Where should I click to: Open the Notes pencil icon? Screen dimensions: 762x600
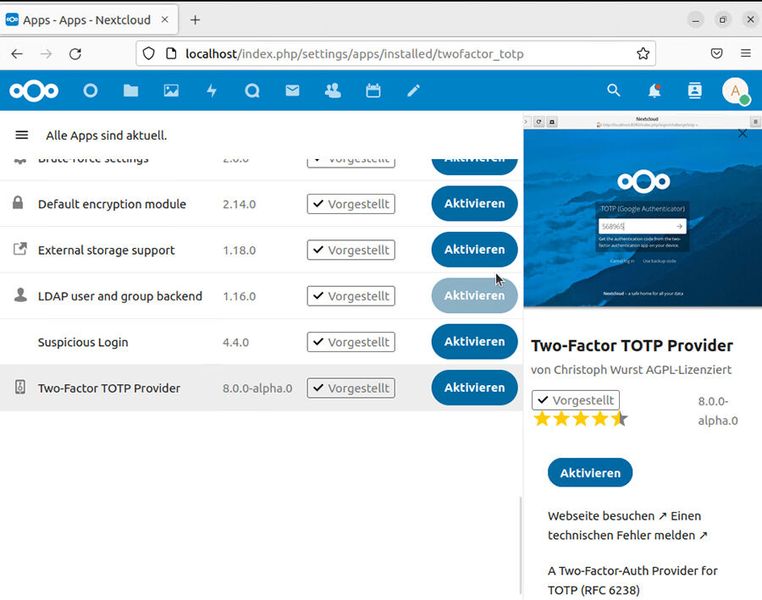pos(414,91)
